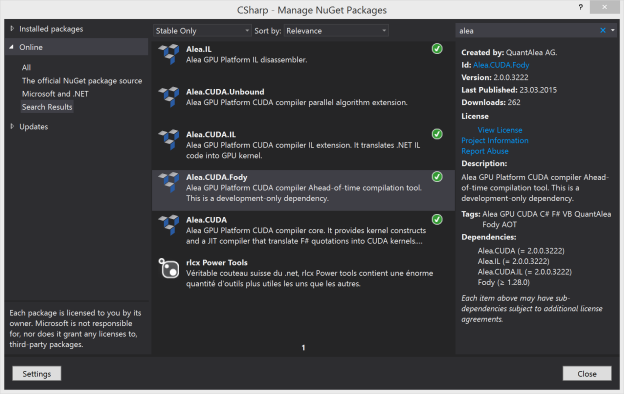This screenshot has width=624, height=394.
Task: Open the search history dropdown arrow
Action: point(612,30)
